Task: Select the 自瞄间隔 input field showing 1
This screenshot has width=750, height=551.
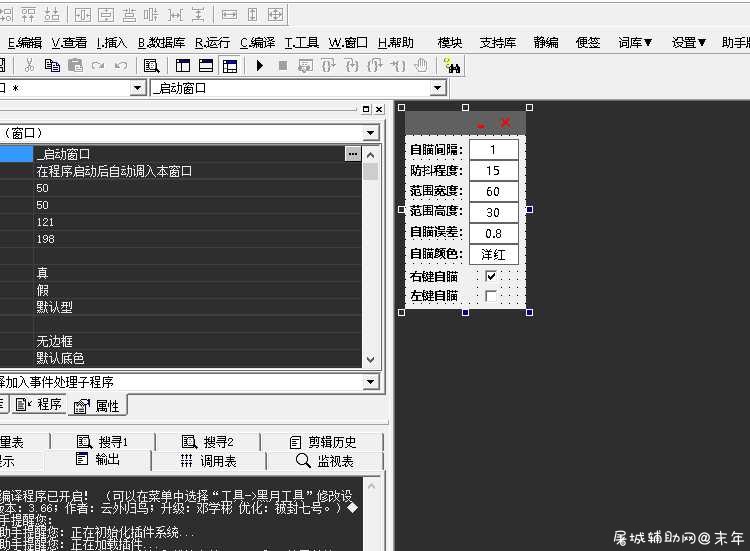Action: point(494,150)
